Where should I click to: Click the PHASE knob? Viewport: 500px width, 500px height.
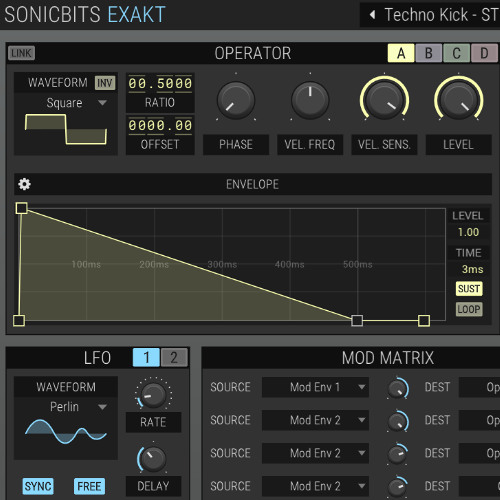click(236, 100)
